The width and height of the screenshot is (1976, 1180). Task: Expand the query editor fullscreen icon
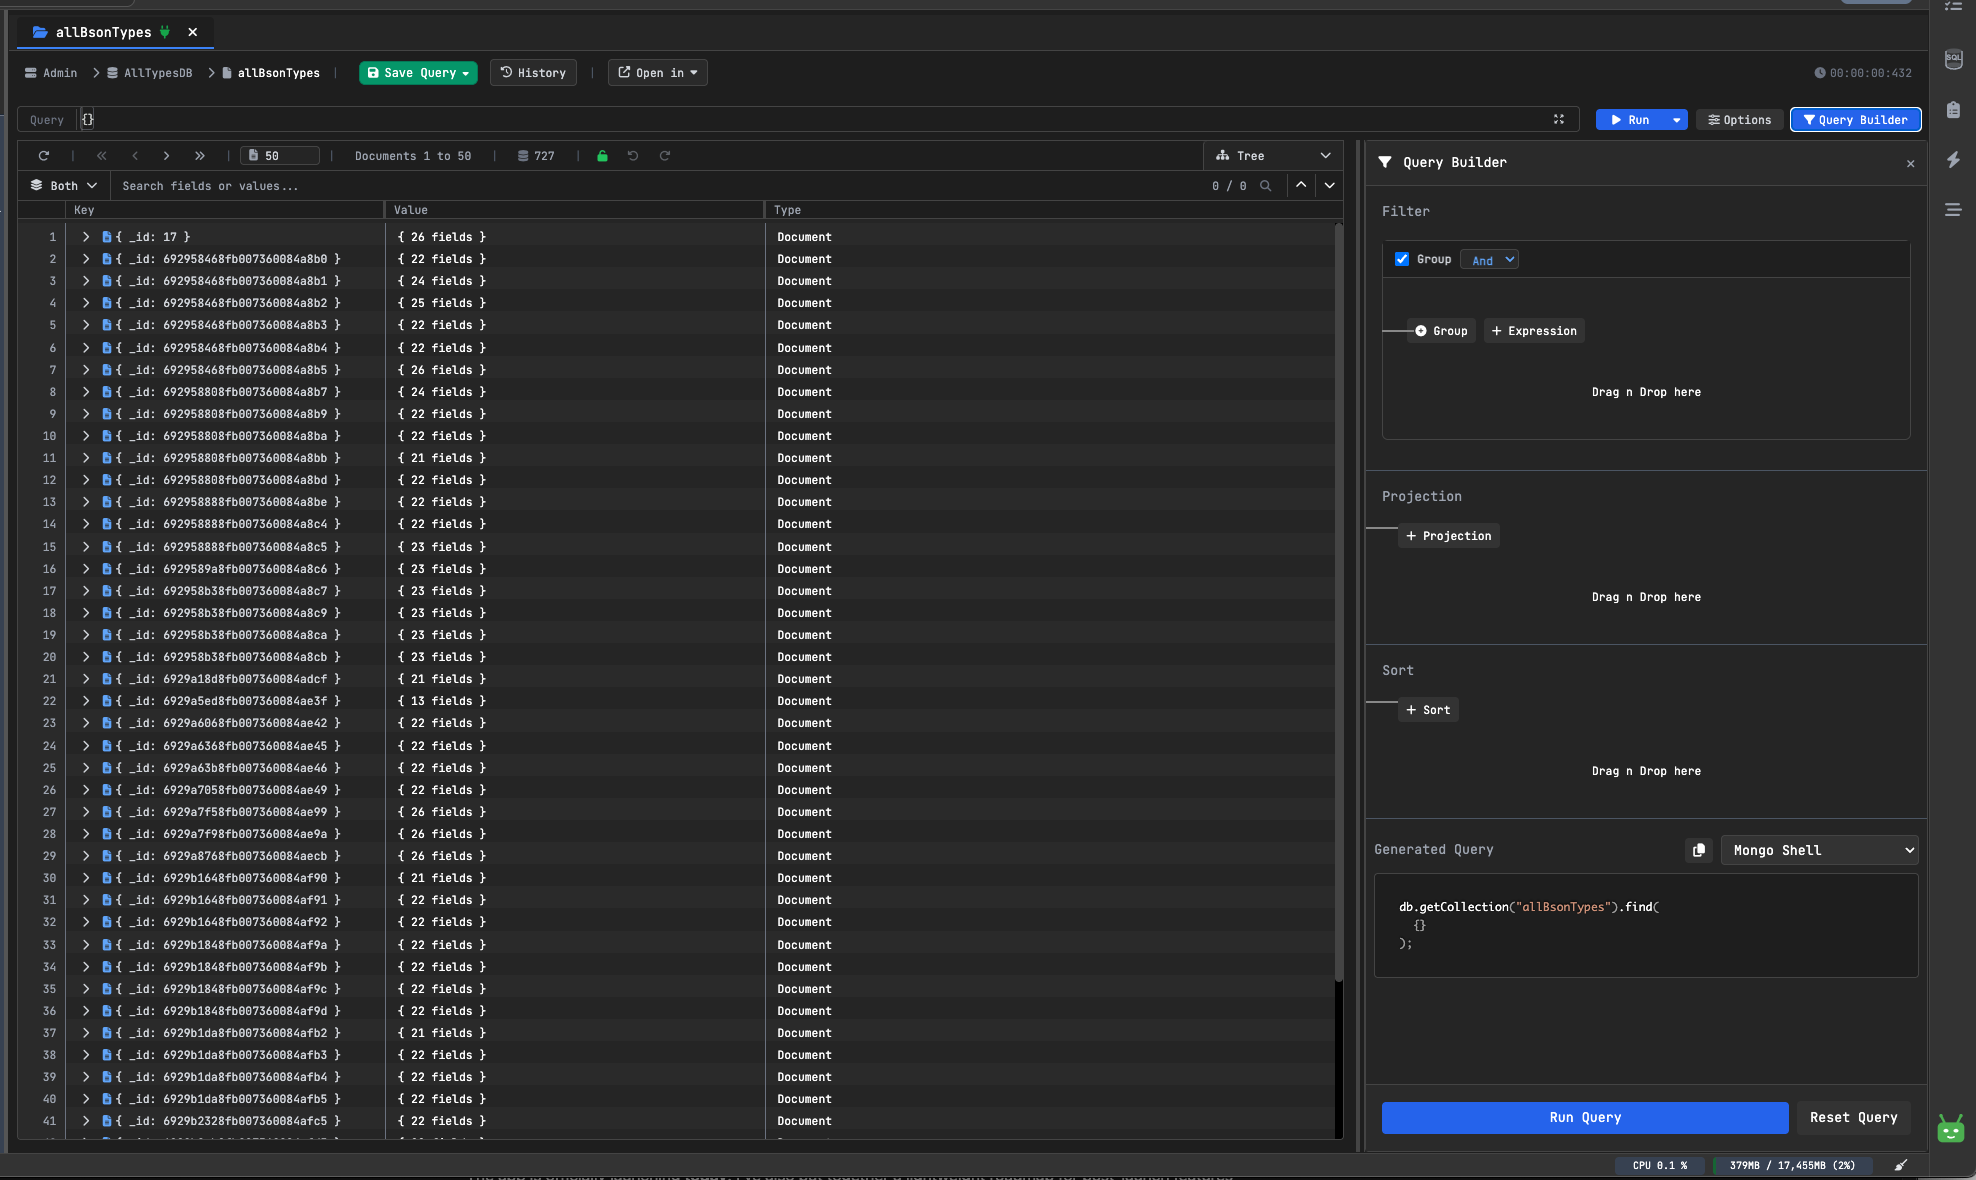[x=1558, y=119]
